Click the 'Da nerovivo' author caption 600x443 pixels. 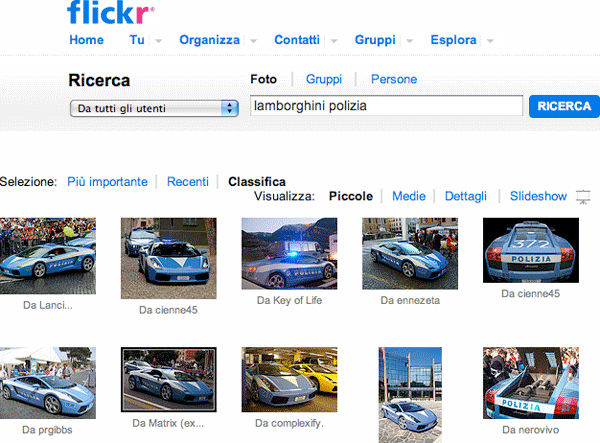click(530, 430)
